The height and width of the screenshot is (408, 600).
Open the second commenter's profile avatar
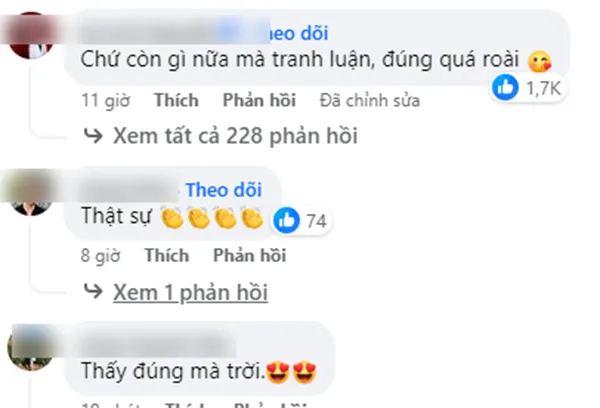[31, 193]
